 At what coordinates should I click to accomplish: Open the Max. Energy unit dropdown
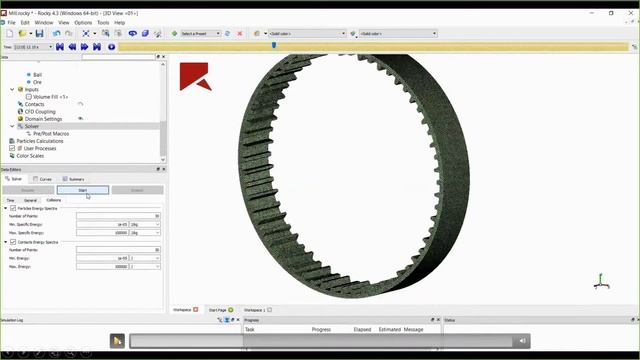click(145, 267)
